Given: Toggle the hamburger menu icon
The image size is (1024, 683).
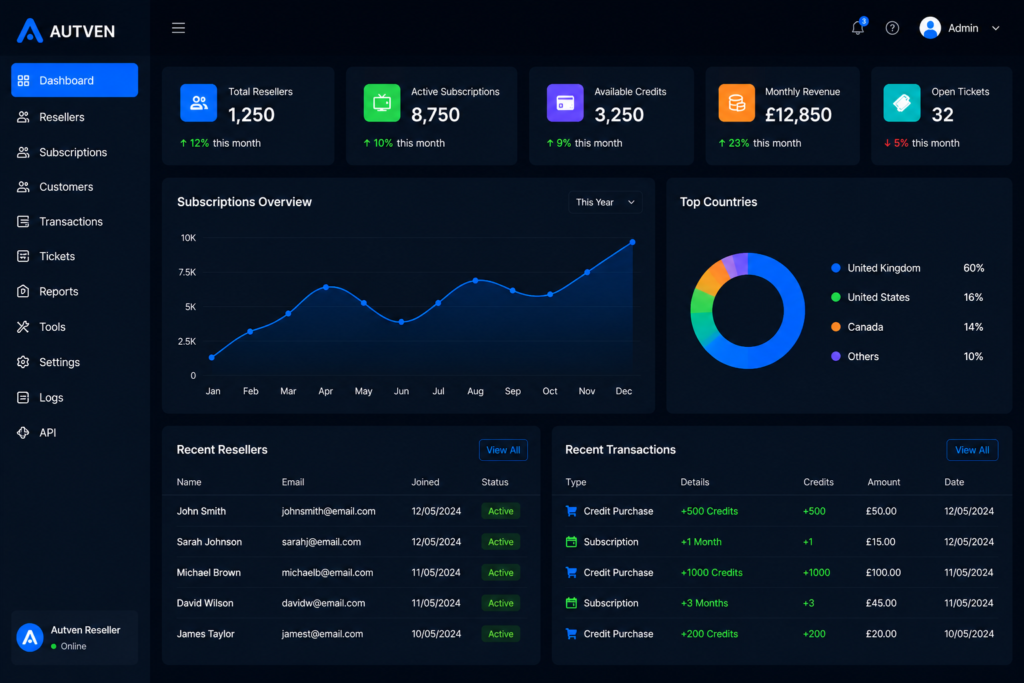Looking at the screenshot, I should pyautogui.click(x=178, y=28).
